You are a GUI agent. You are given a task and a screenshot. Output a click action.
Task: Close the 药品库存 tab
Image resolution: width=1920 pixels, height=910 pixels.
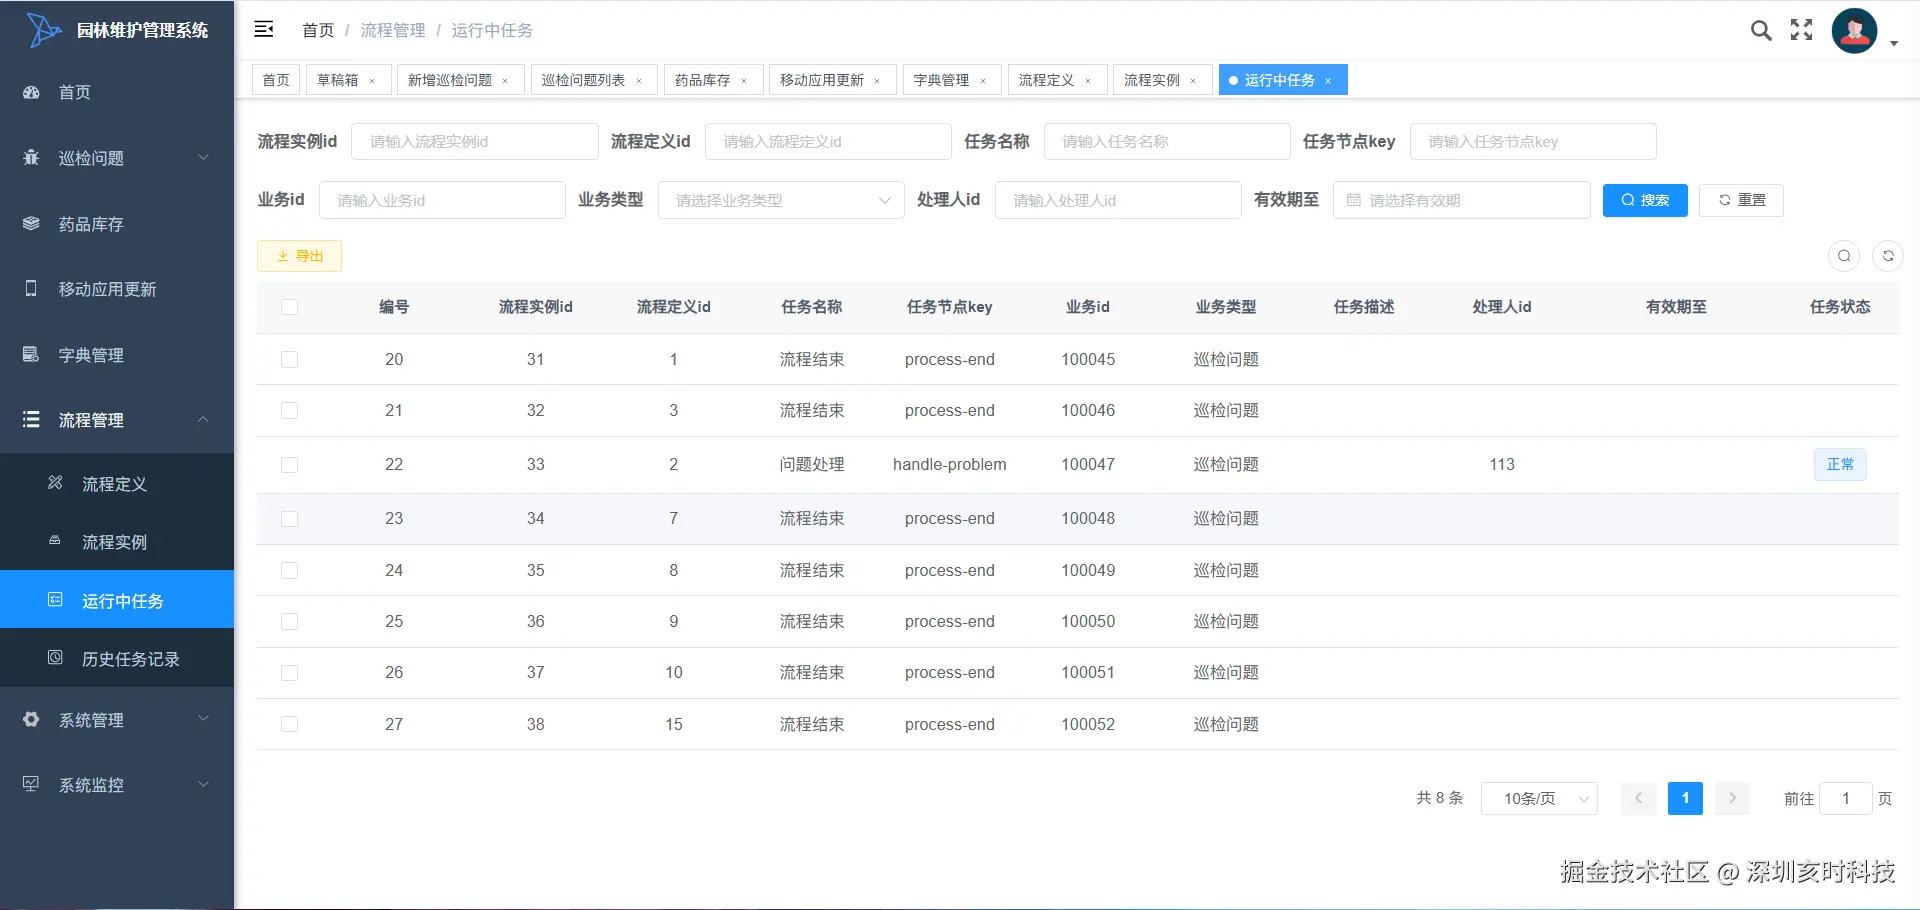click(744, 81)
